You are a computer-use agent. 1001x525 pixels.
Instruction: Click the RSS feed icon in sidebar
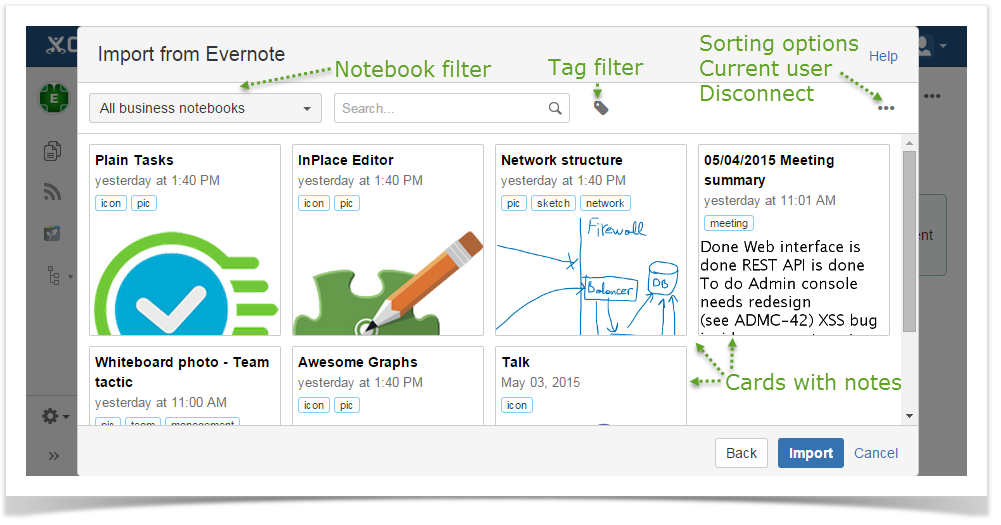(x=52, y=193)
